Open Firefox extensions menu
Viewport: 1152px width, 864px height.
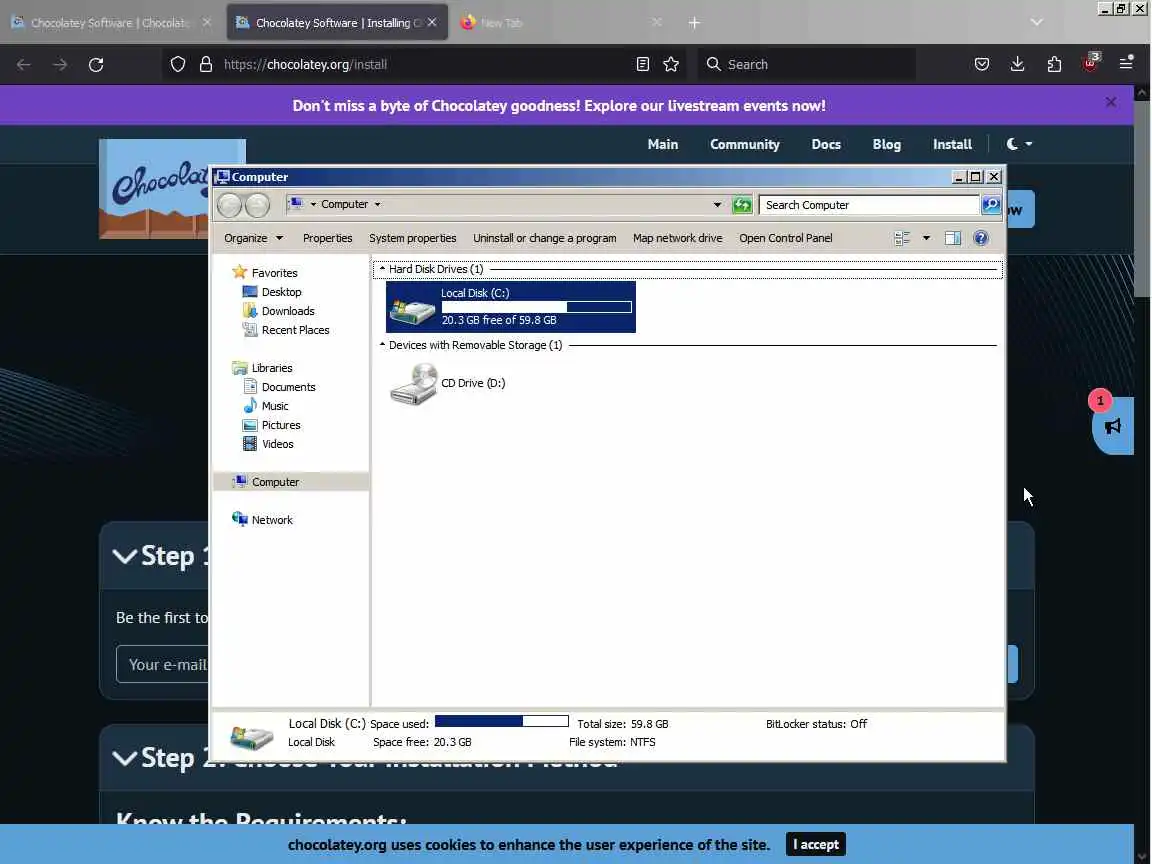(x=1054, y=65)
